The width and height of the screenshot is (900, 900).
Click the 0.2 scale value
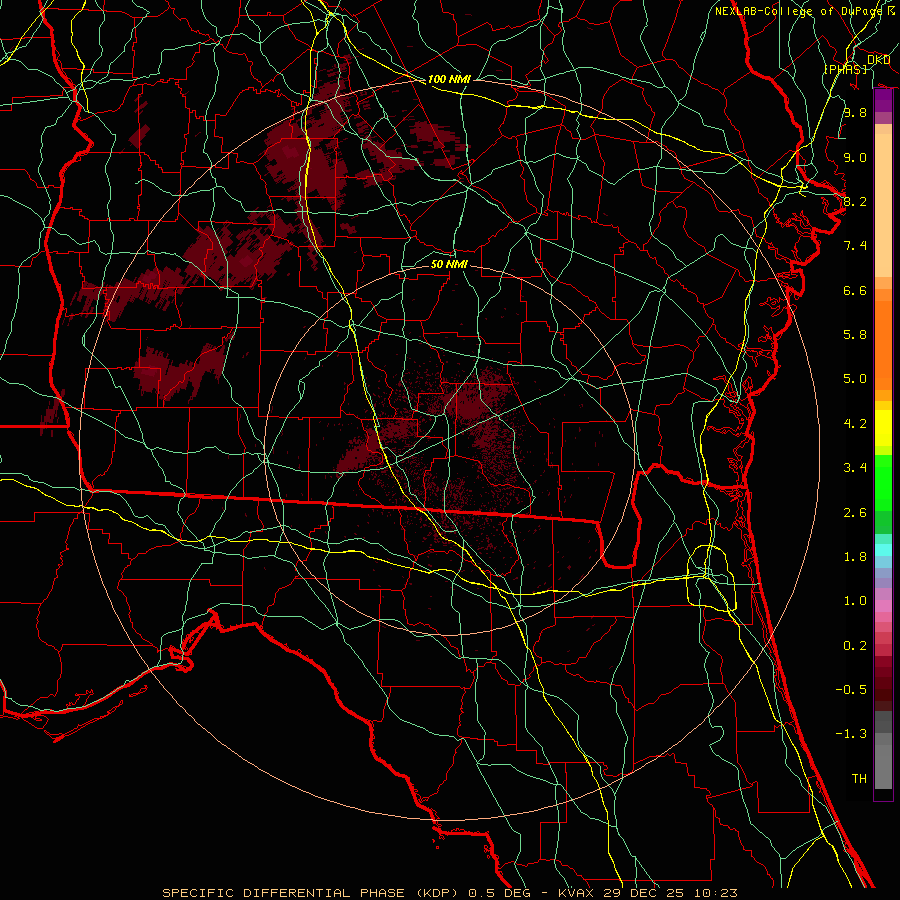click(855, 646)
